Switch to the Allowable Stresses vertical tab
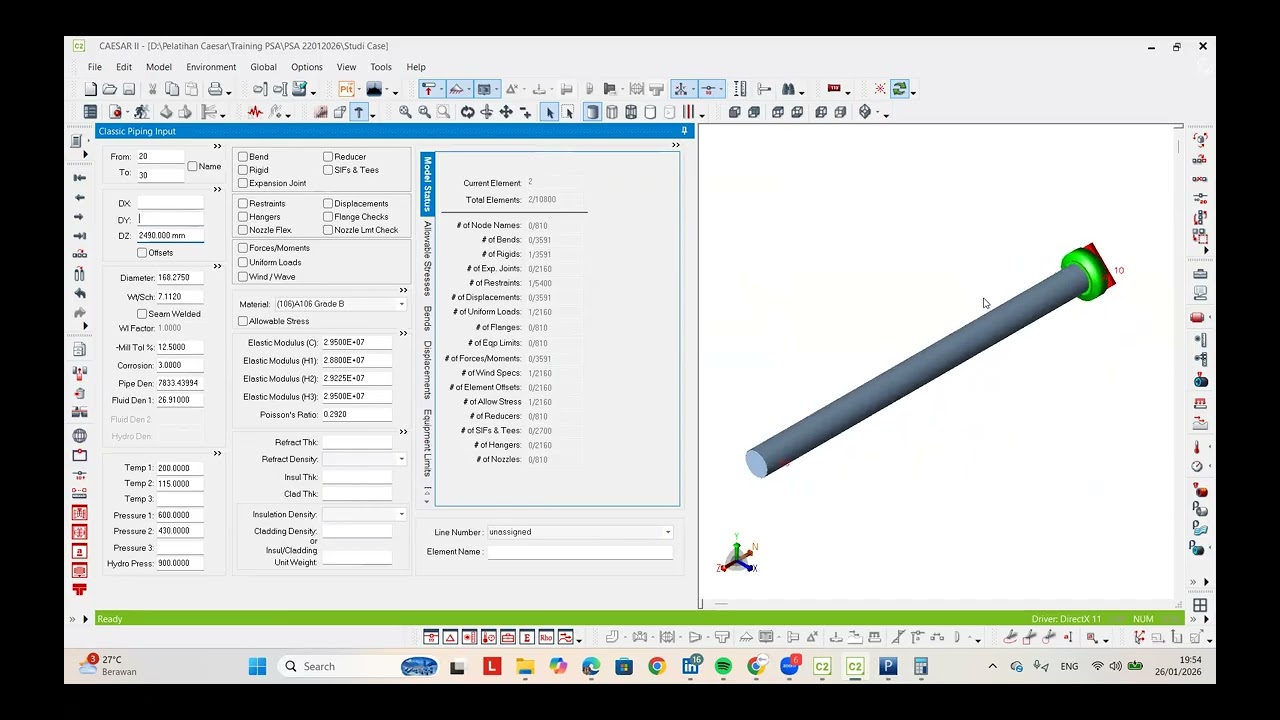This screenshot has height=720, width=1280. pyautogui.click(x=427, y=258)
